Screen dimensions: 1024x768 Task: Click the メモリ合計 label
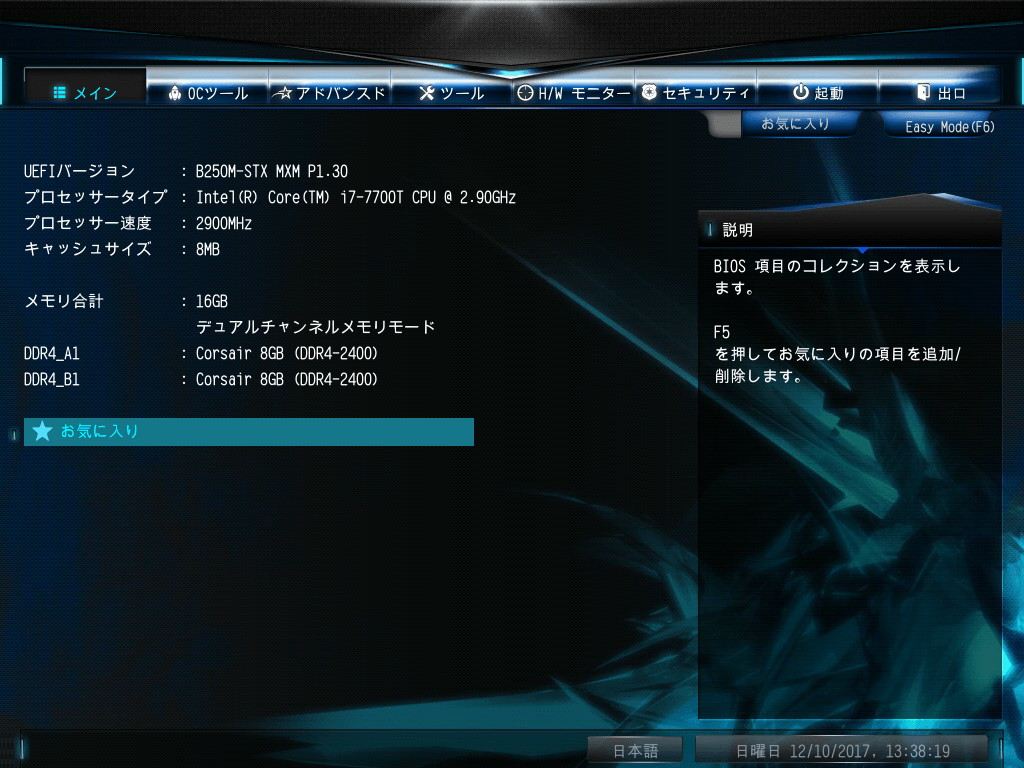pyautogui.click(x=63, y=301)
